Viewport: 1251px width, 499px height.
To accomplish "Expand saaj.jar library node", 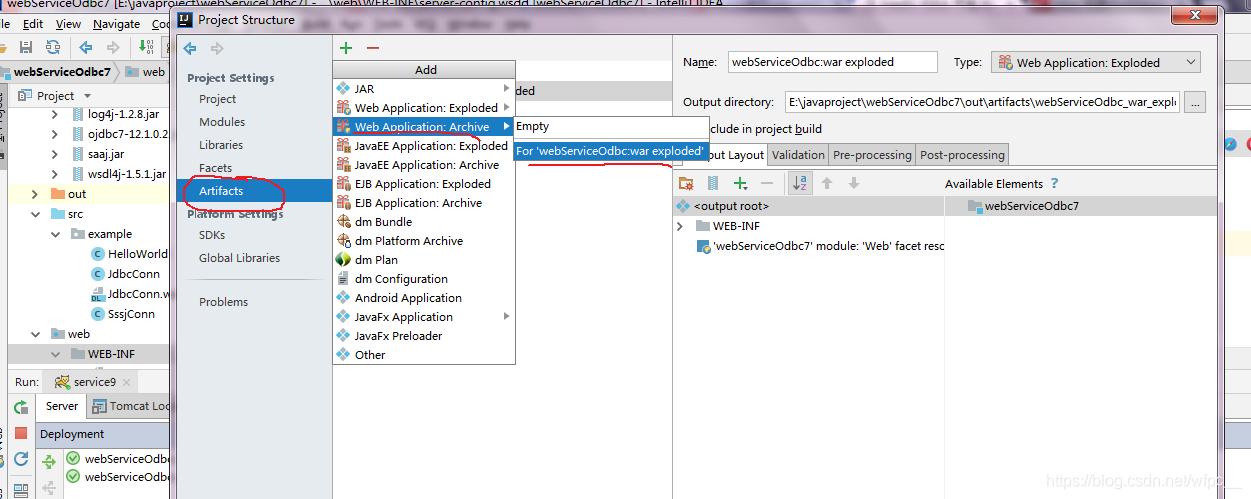I will click(56, 155).
